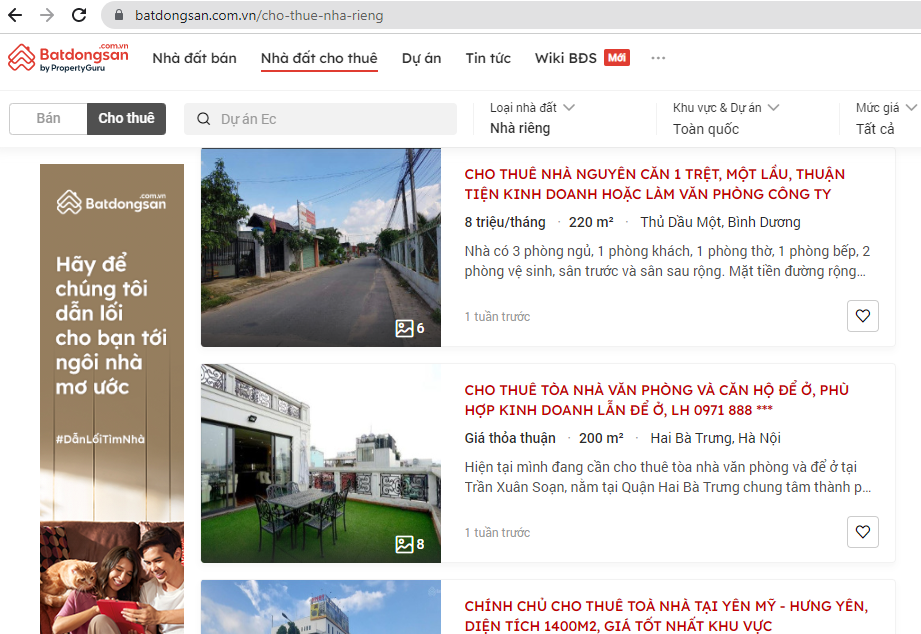Expand the Loại nhà đất dropdown
This screenshot has width=921, height=634.
coord(532,118)
